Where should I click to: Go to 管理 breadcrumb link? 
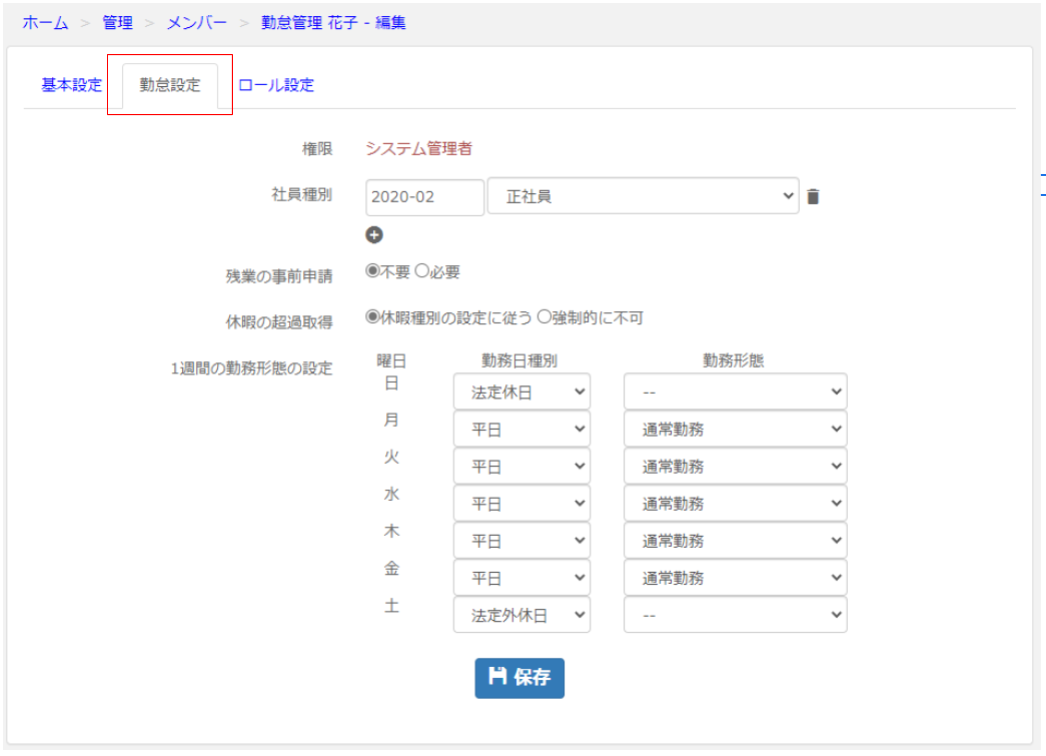coord(117,23)
